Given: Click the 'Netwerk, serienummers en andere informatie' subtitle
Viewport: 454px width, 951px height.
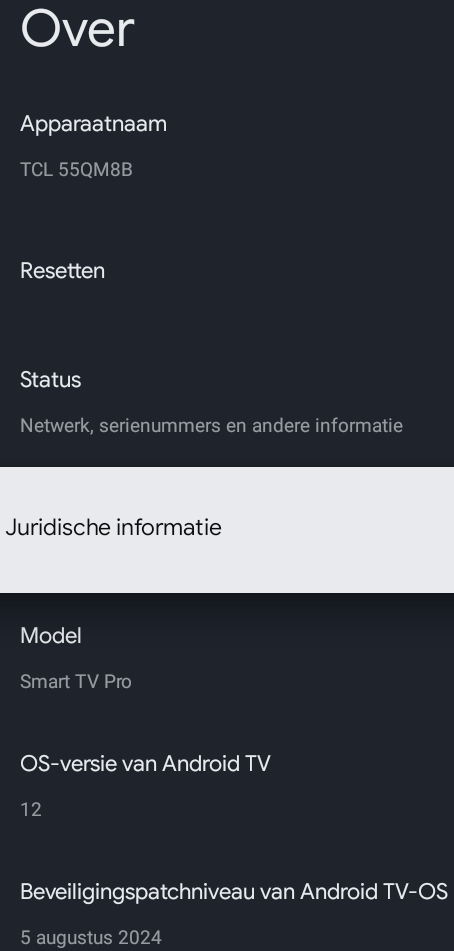Looking at the screenshot, I should click(212, 426).
